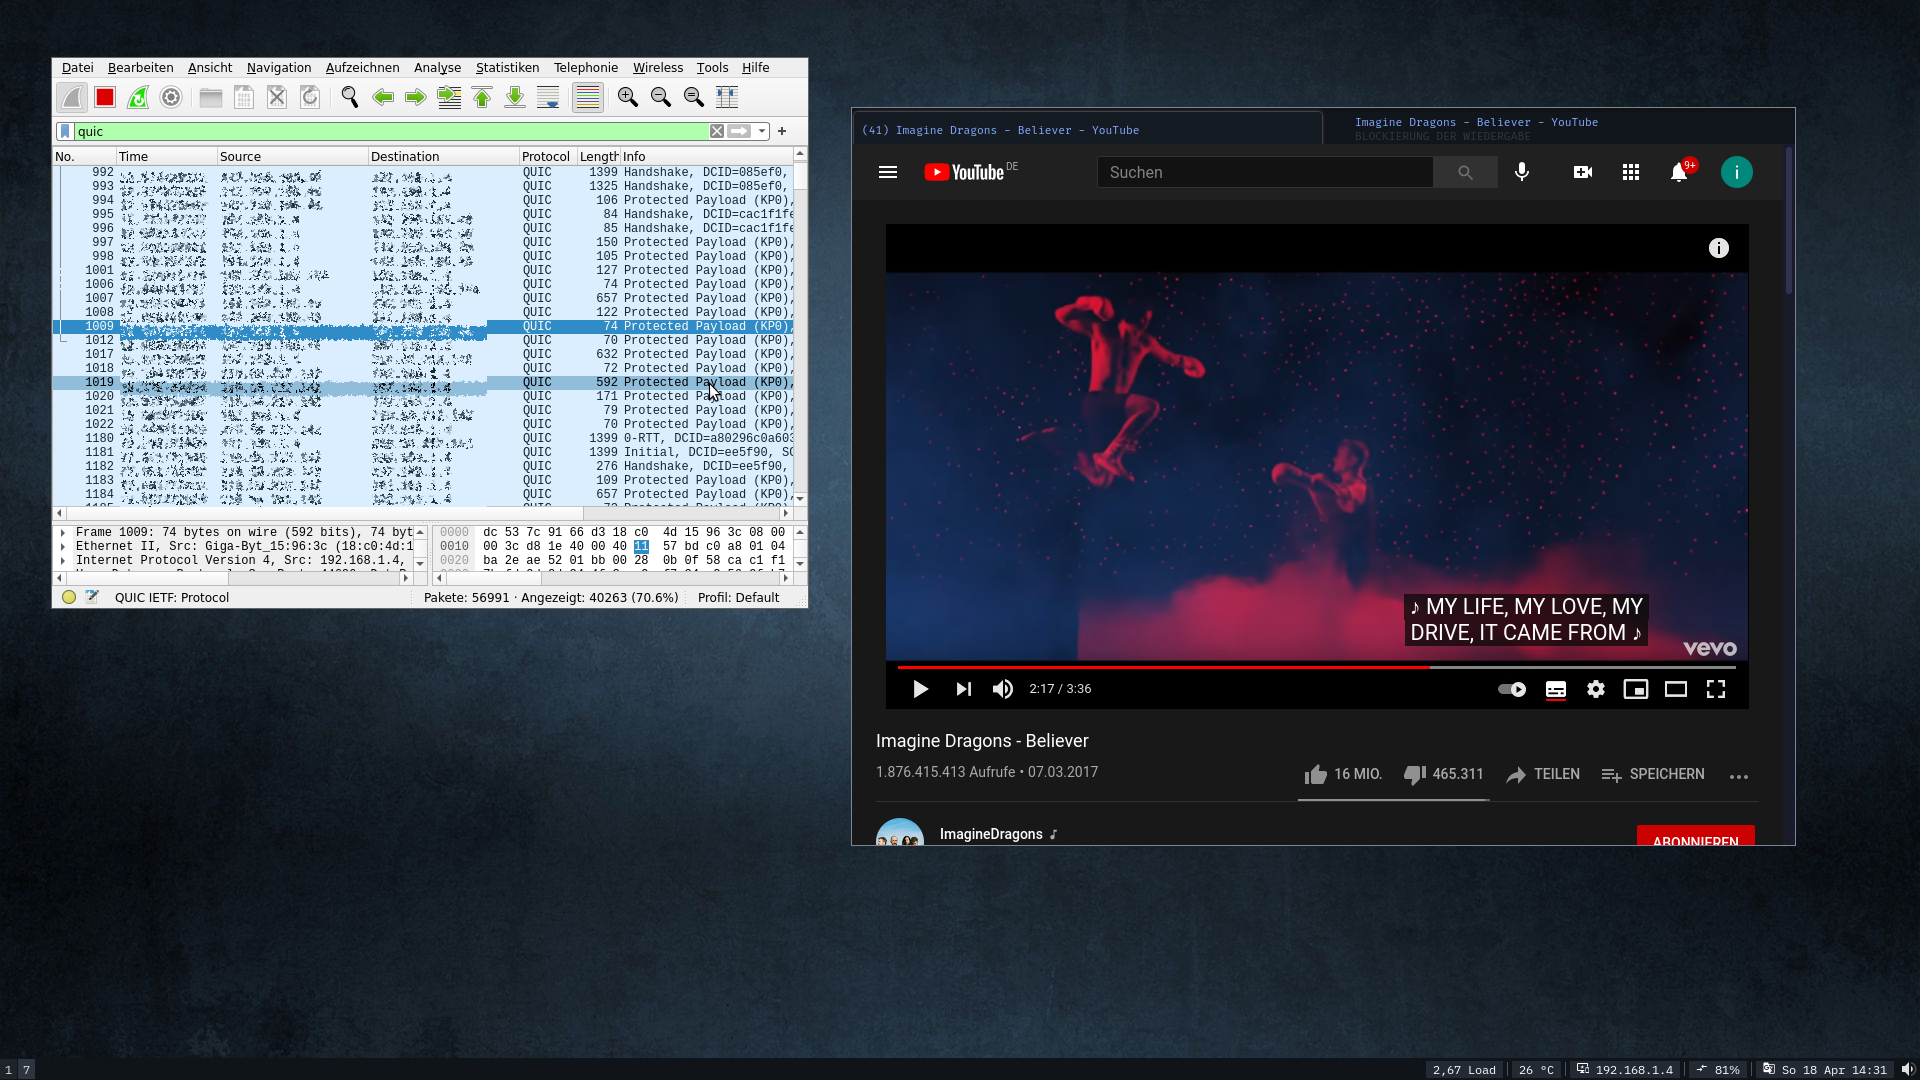Viewport: 1920px width, 1080px height.
Task: Open the Statistiken menu
Action: pos(507,67)
